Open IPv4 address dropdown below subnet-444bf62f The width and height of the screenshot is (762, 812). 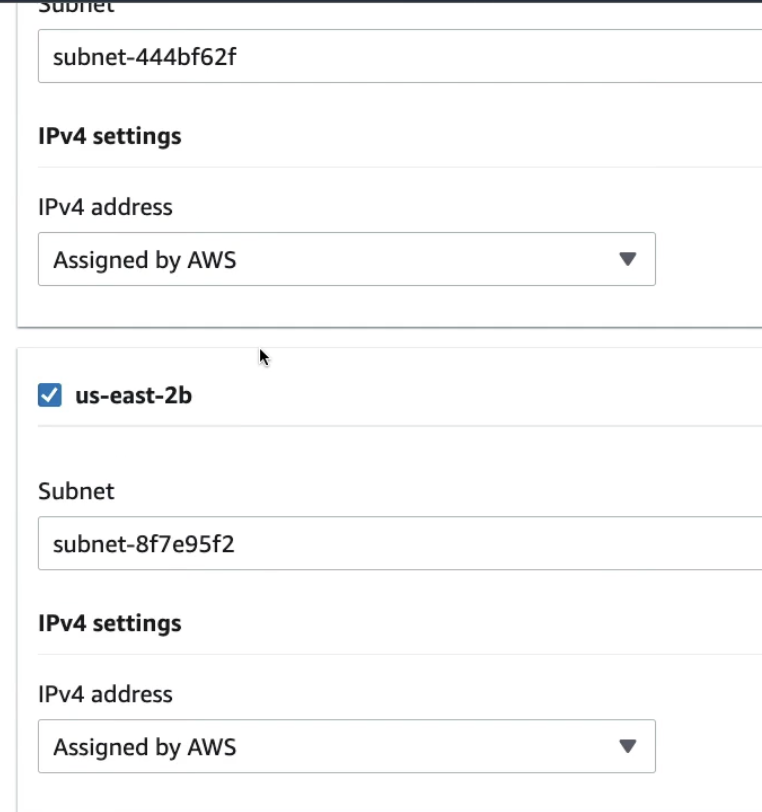pyautogui.click(x=347, y=259)
